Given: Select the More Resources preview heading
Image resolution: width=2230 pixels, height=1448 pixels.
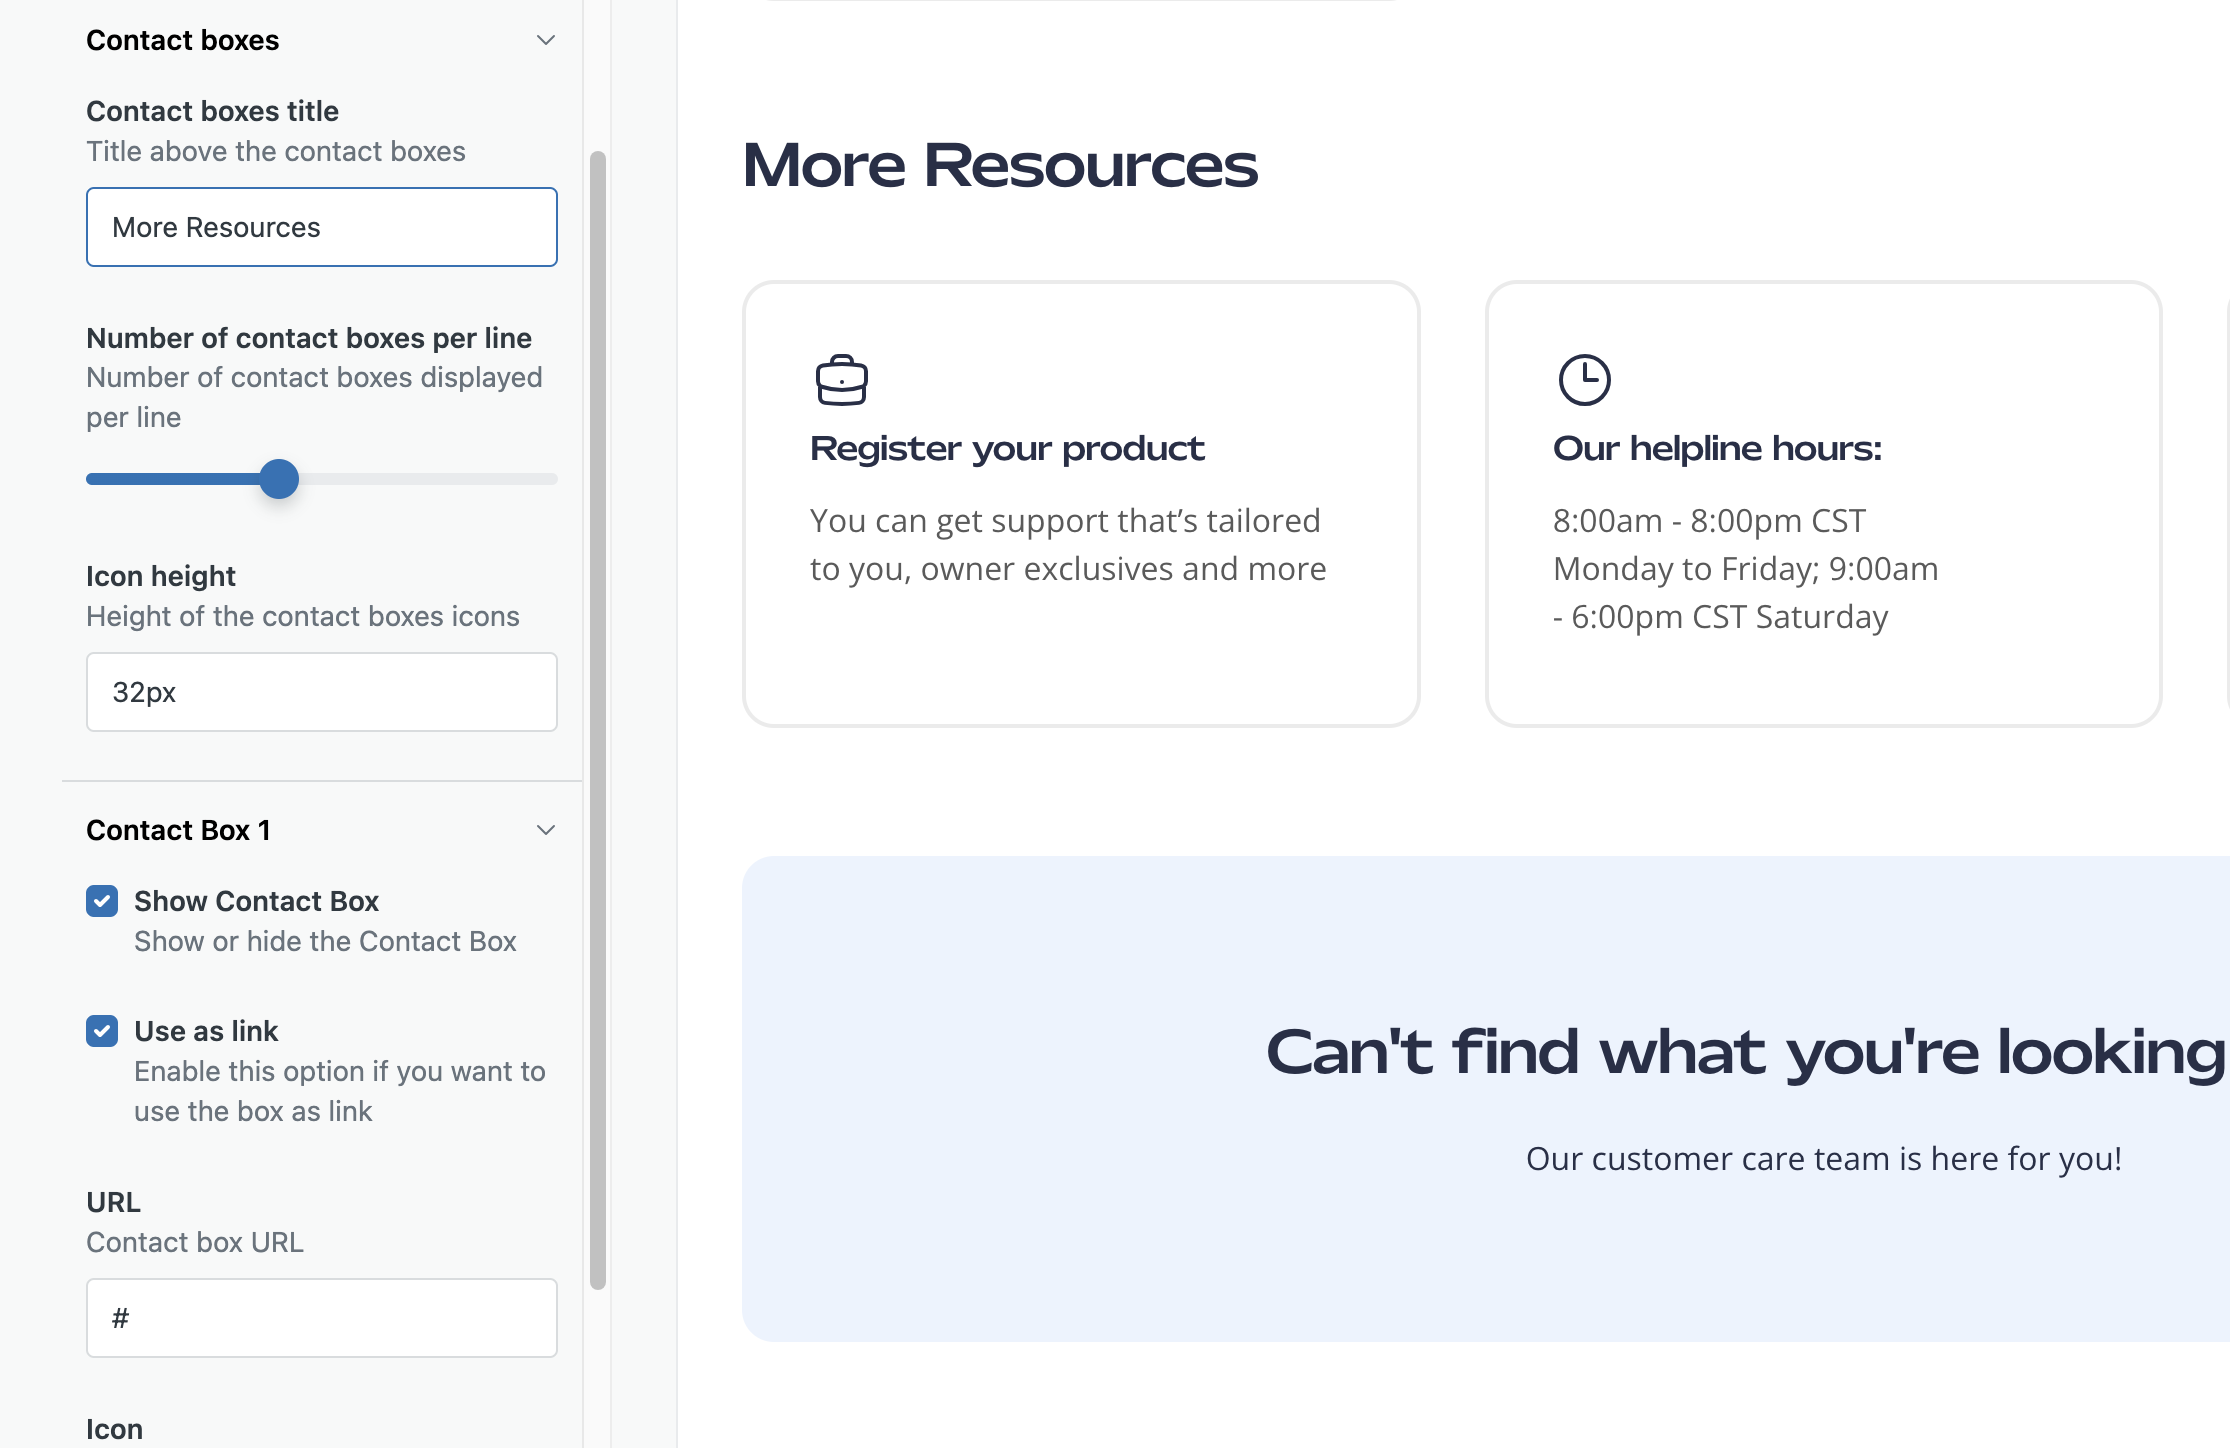Looking at the screenshot, I should click(1000, 165).
